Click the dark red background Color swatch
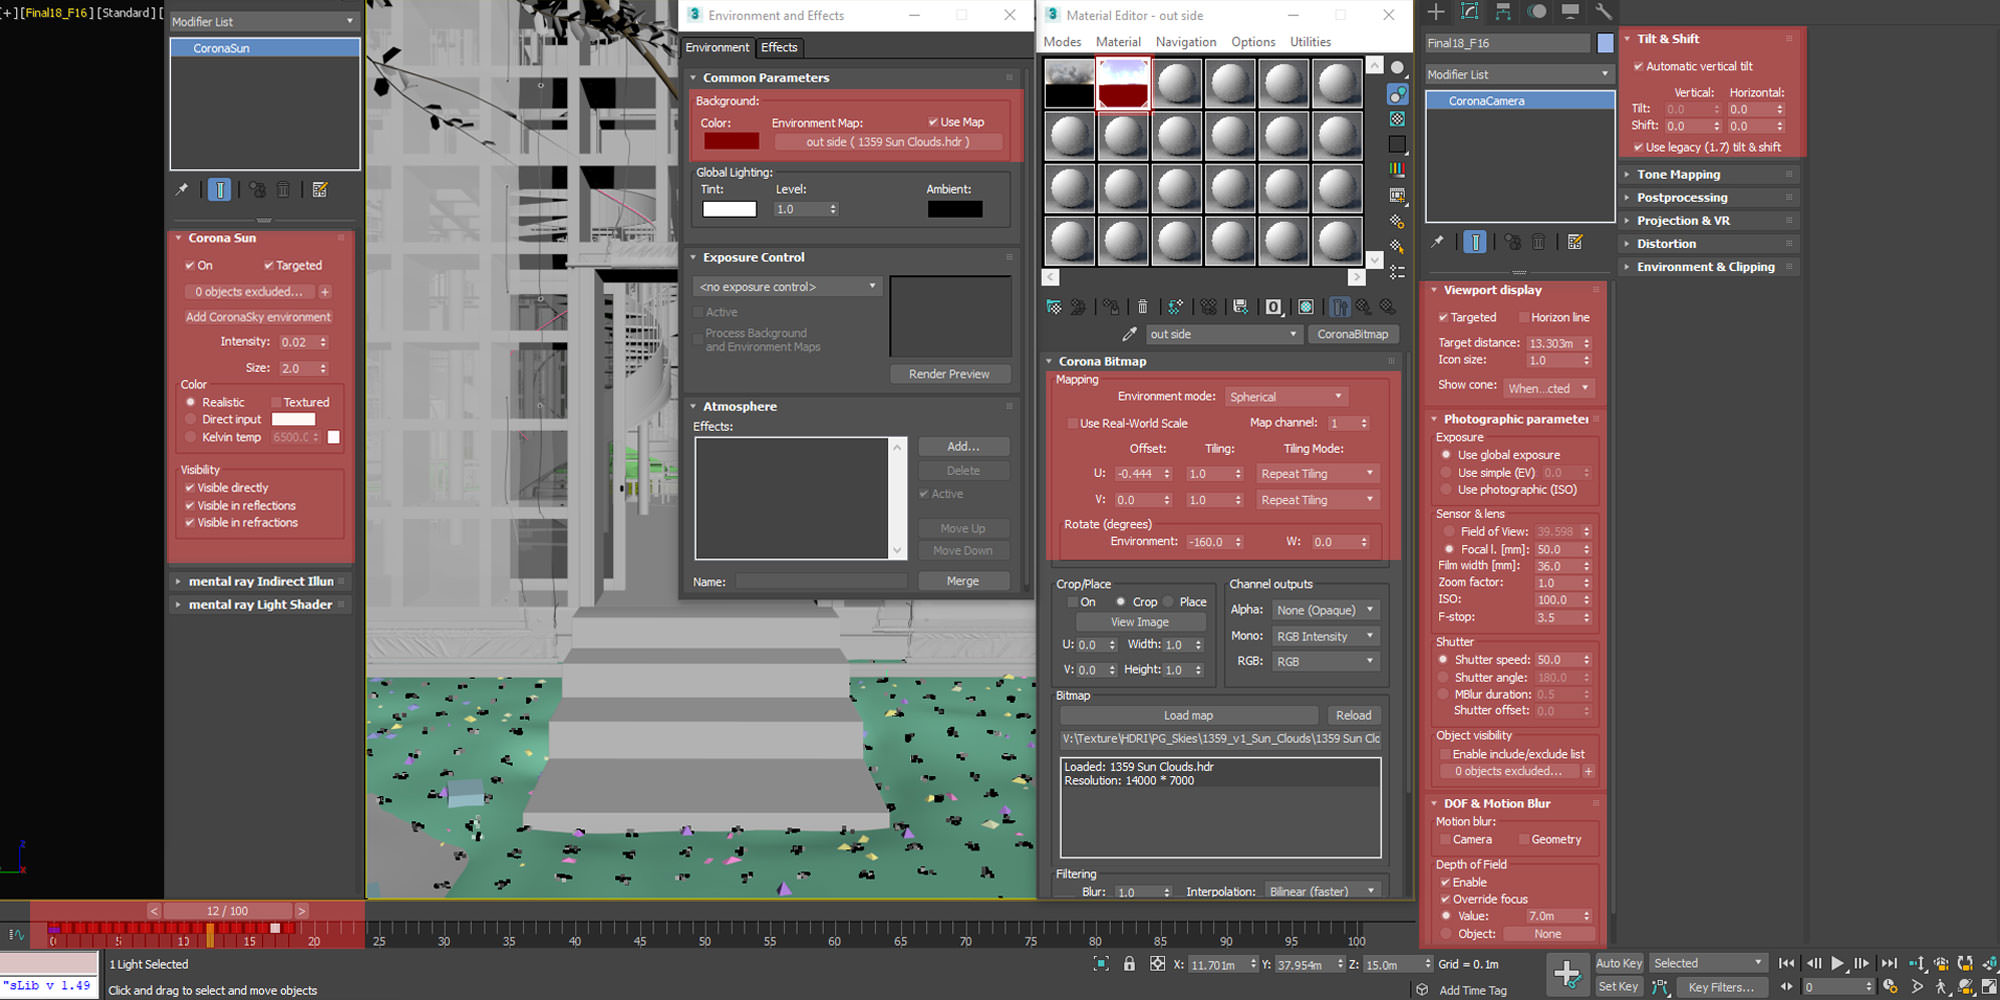This screenshot has width=2000, height=1000. (730, 141)
